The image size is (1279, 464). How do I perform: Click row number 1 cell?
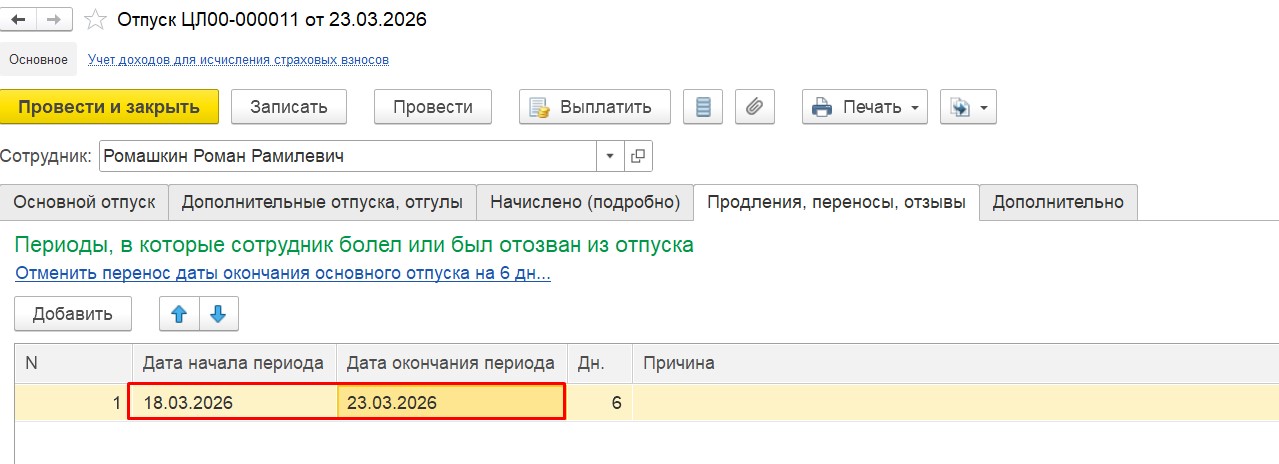coord(73,403)
